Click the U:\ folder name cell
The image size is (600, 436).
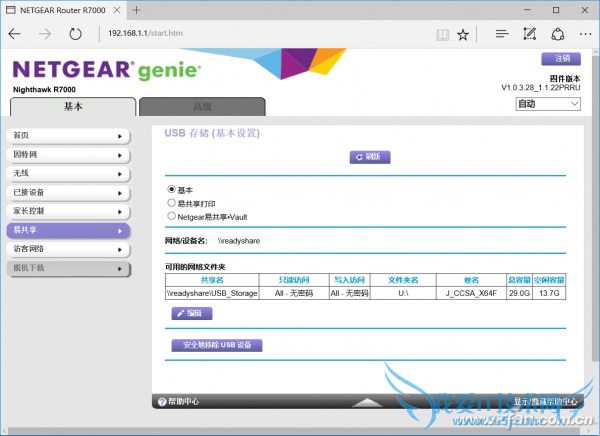click(403, 294)
